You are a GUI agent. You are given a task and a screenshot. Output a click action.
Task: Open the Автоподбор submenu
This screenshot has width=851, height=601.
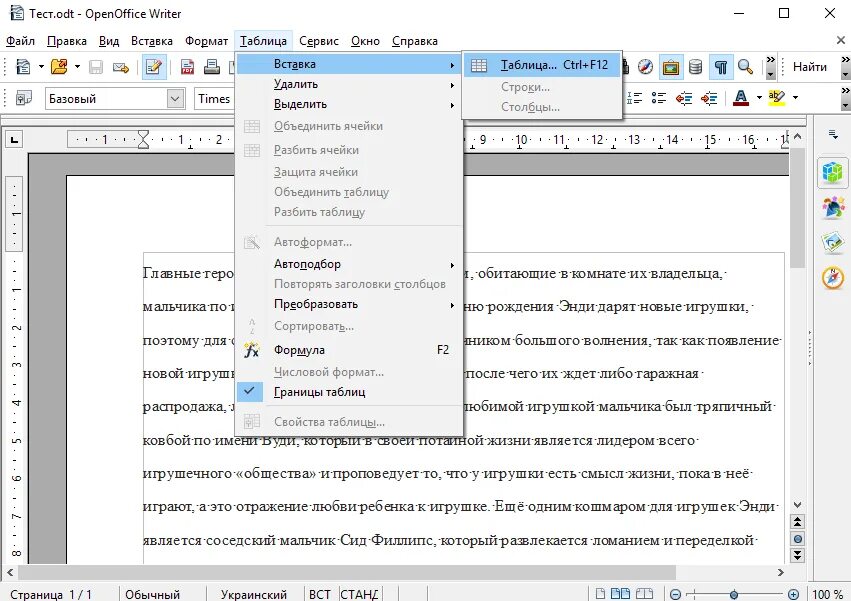(x=349, y=264)
